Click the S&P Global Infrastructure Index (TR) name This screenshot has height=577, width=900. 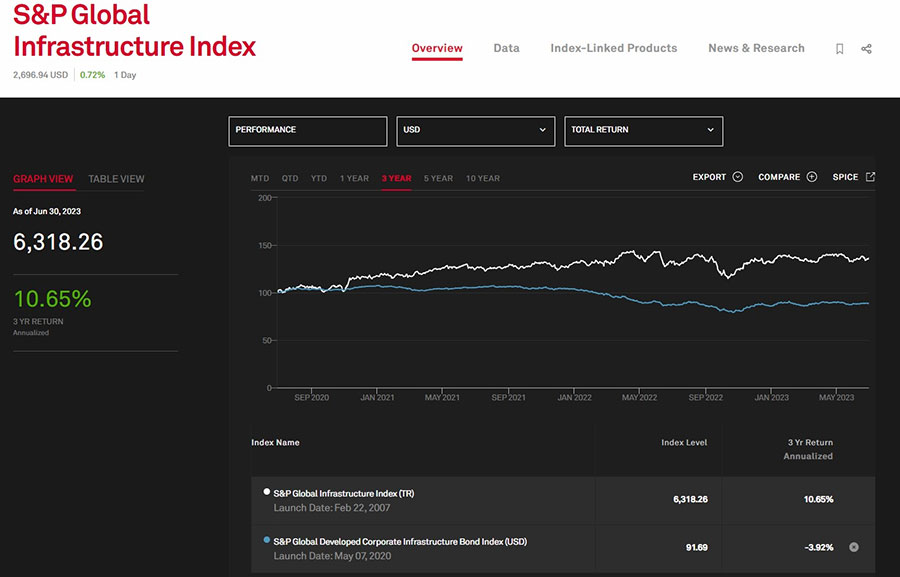343,493
